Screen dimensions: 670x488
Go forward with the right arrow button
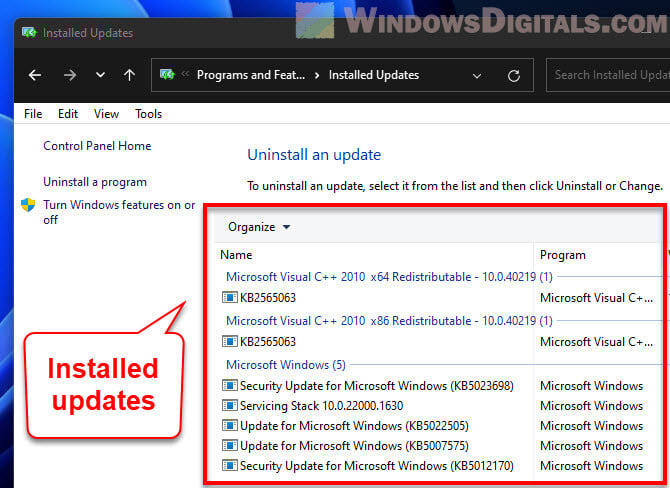click(x=70, y=75)
